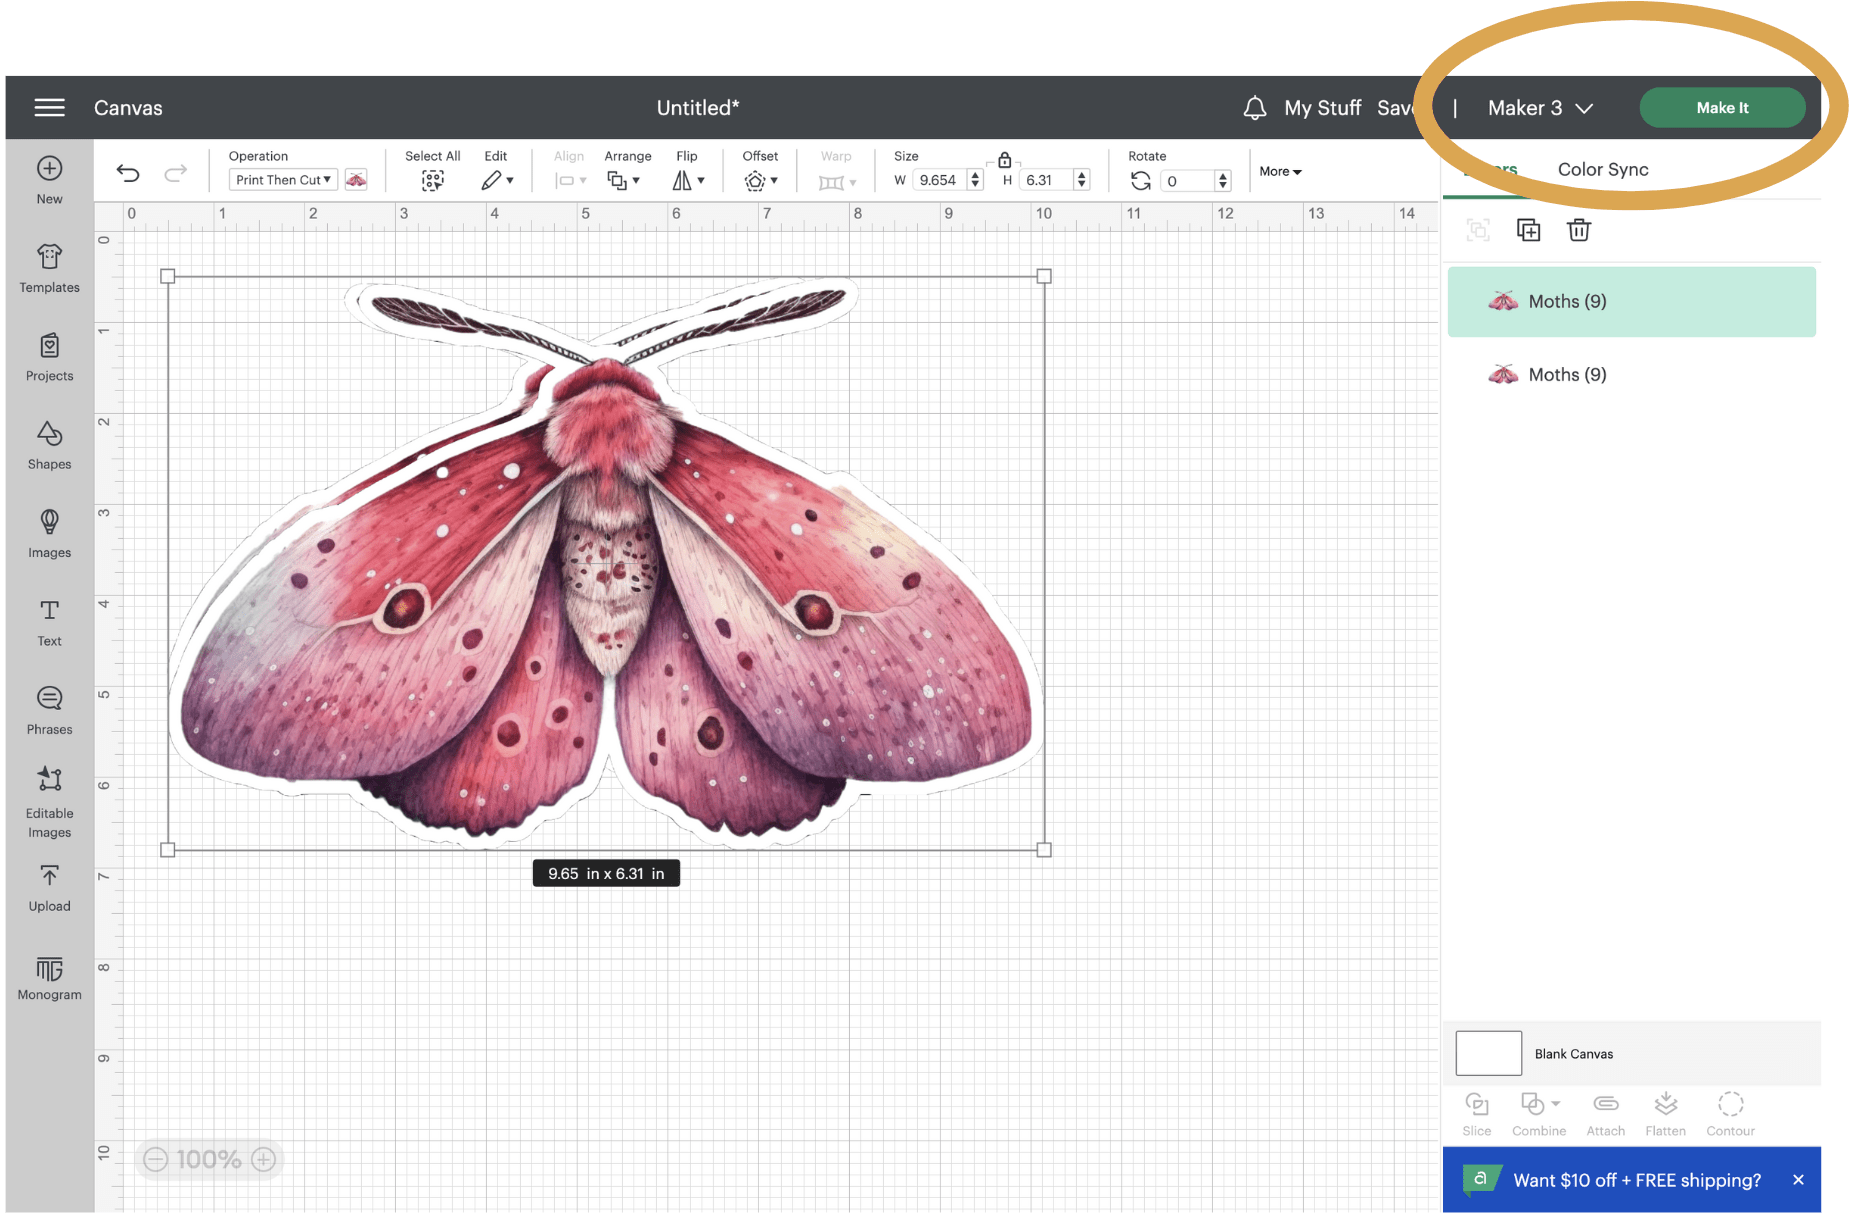Open the More options dropdown

pos(1280,171)
